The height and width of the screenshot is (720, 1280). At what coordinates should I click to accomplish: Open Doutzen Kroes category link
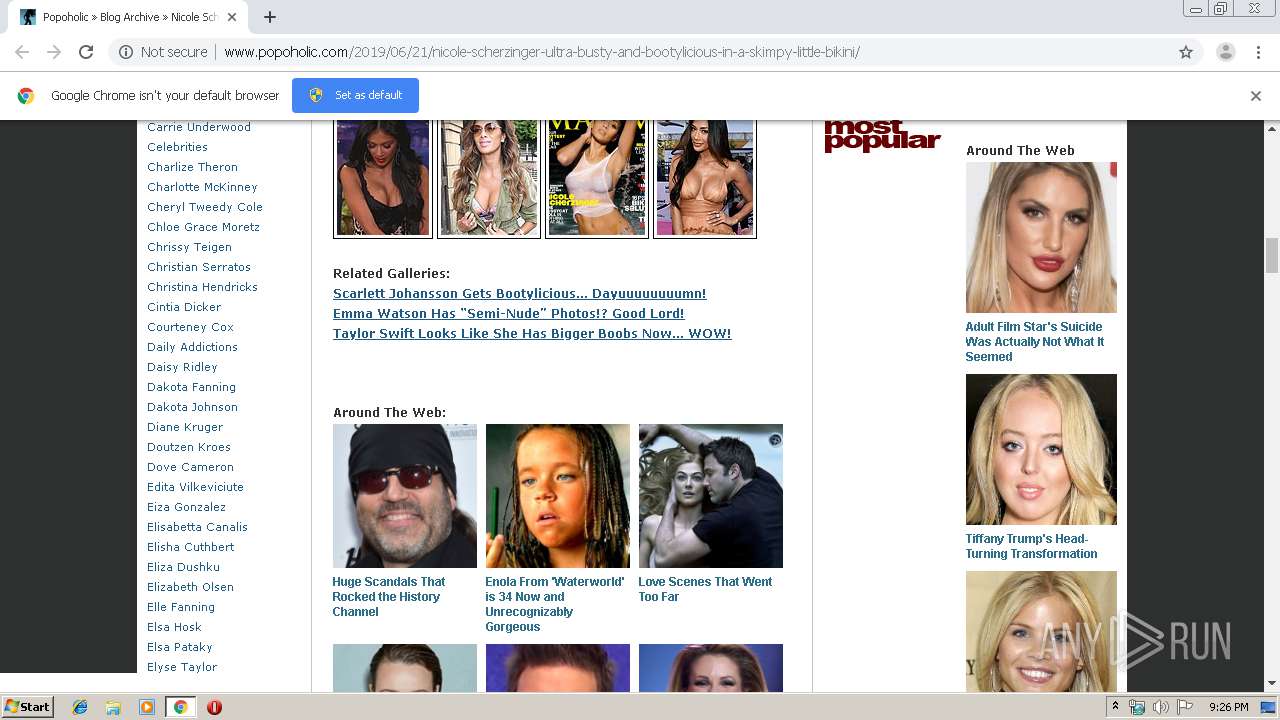pos(189,447)
